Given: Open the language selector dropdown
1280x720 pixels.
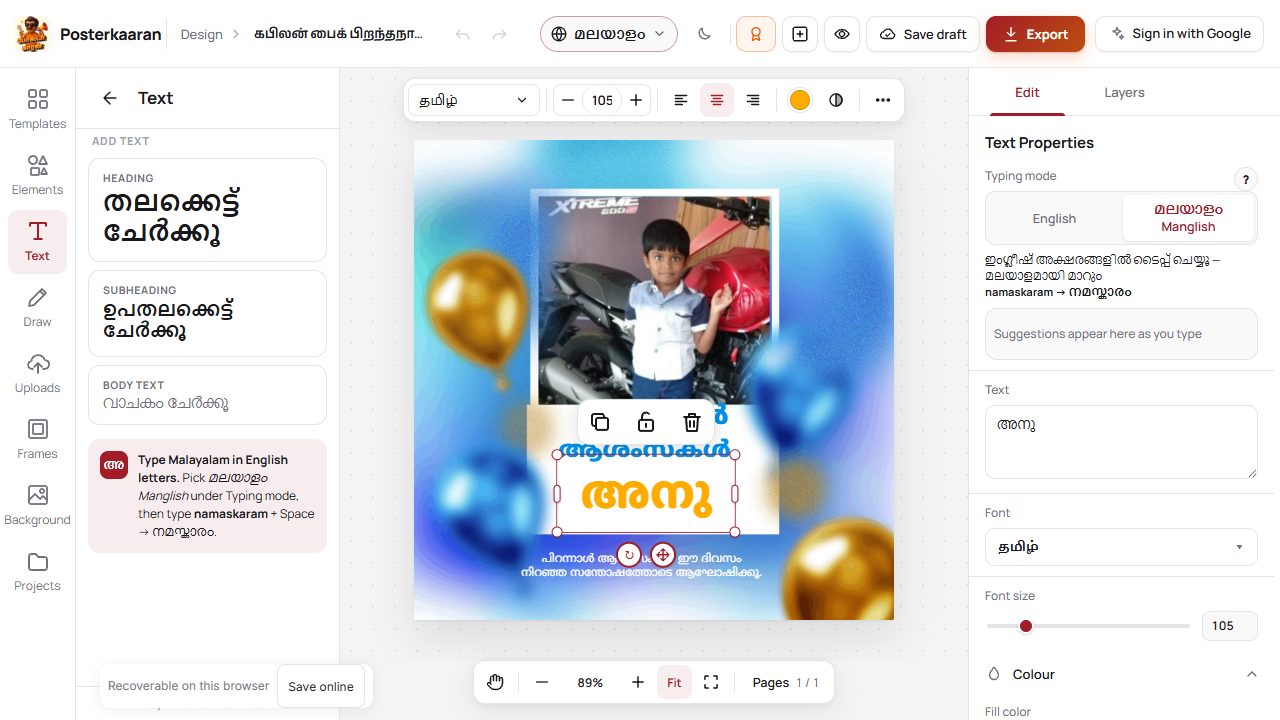Looking at the screenshot, I should coord(609,34).
